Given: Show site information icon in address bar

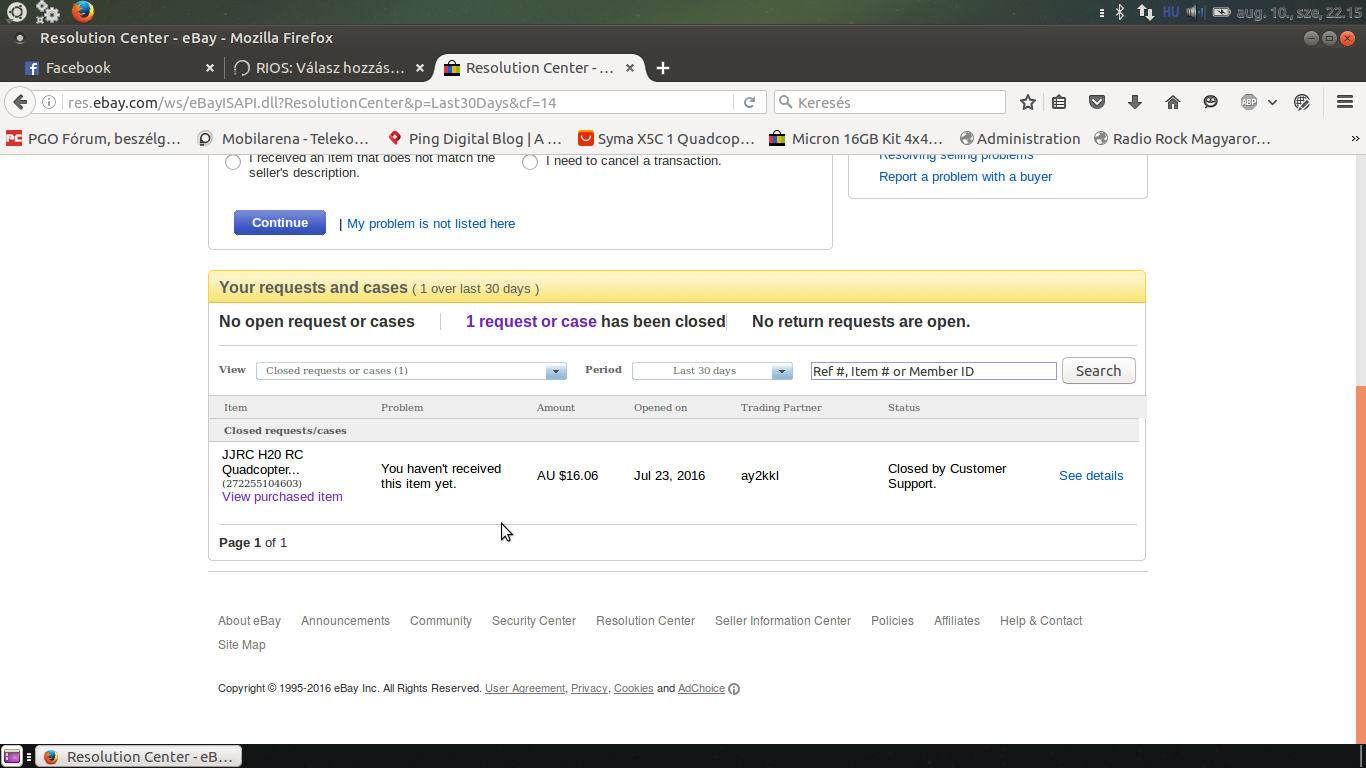Looking at the screenshot, I should click(x=48, y=102).
